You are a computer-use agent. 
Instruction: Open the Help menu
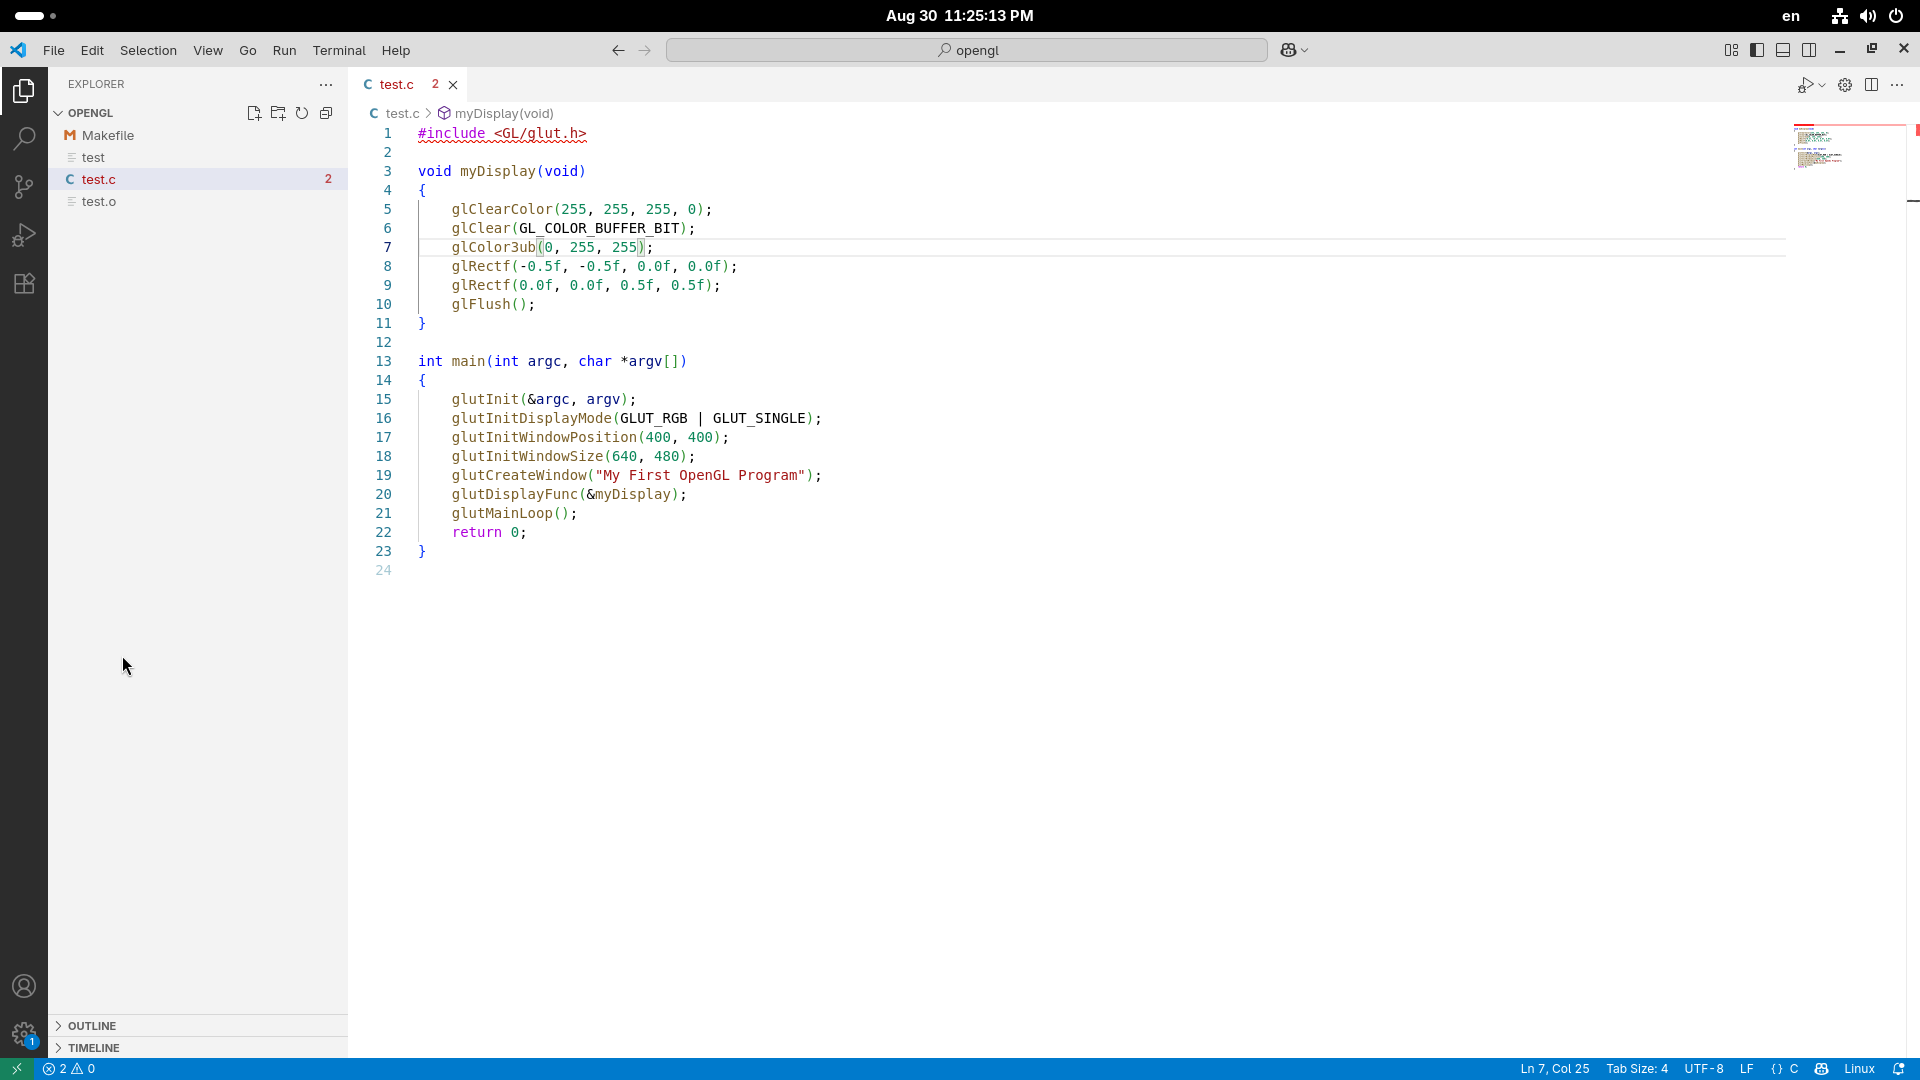(x=396, y=50)
